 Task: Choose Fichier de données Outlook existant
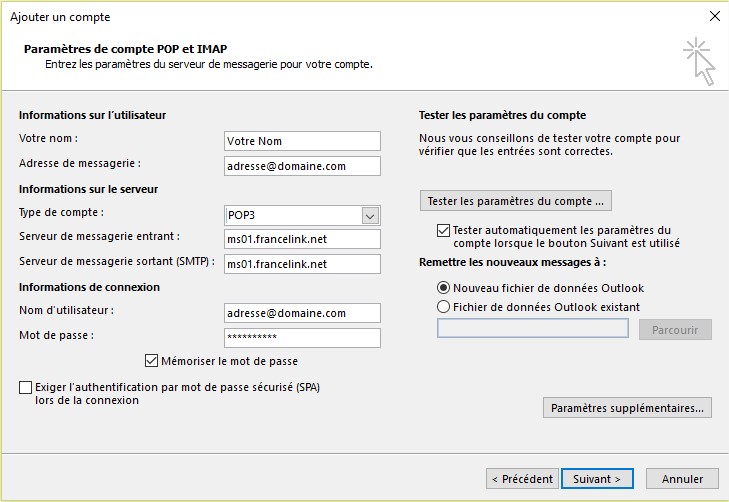point(444,307)
